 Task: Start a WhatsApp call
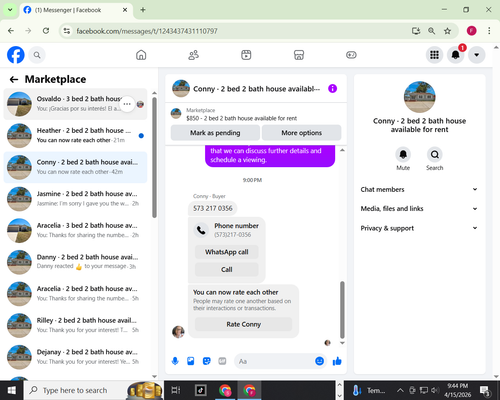227,252
